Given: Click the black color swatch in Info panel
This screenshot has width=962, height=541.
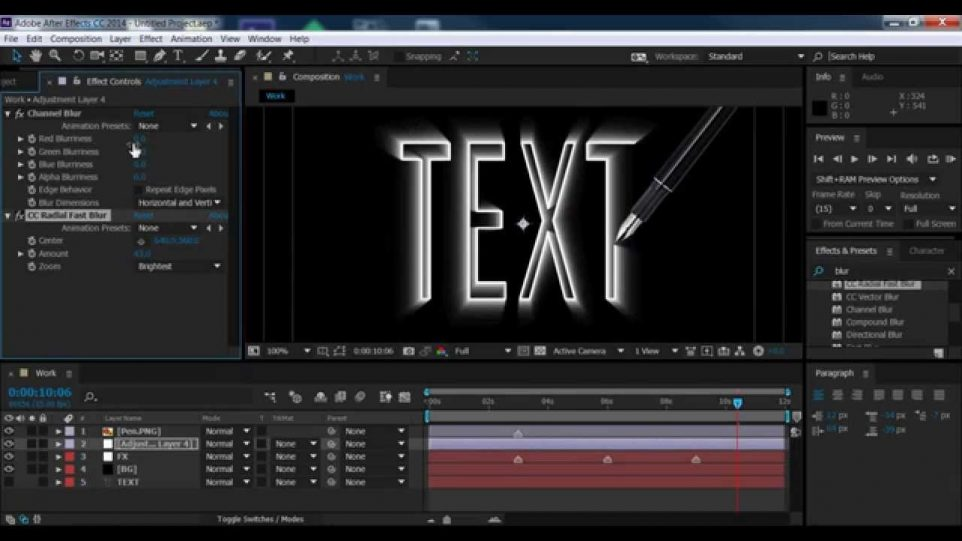Looking at the screenshot, I should [819, 108].
